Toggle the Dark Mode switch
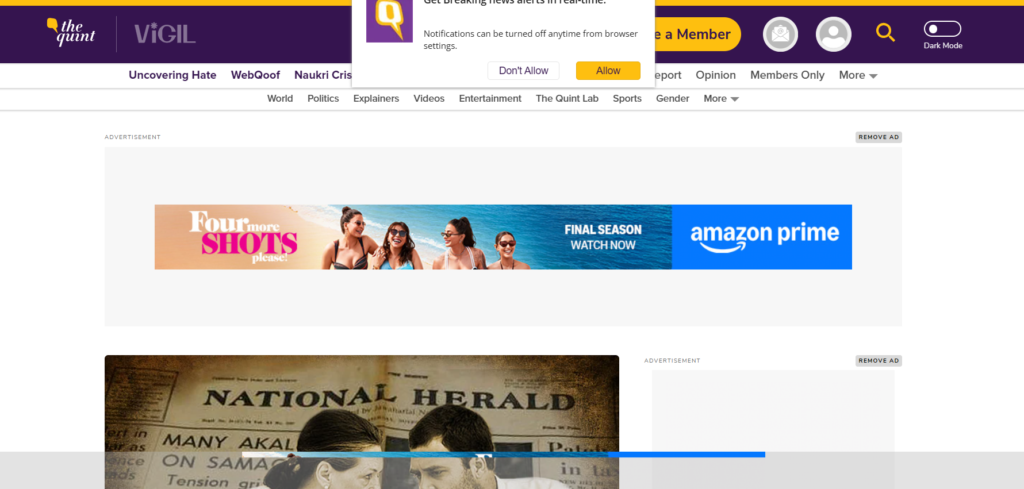Viewport: 1024px width, 489px height. click(x=942, y=29)
